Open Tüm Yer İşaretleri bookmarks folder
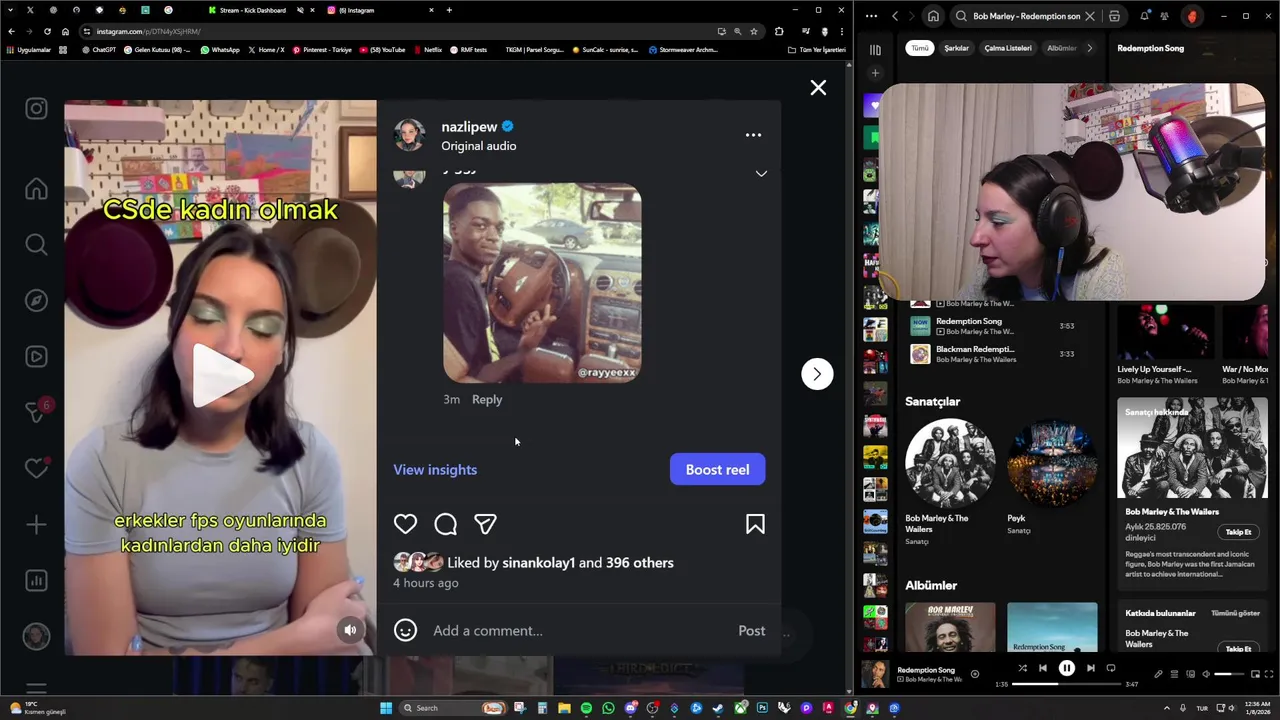Screen dimensions: 1280x720 (816, 49)
